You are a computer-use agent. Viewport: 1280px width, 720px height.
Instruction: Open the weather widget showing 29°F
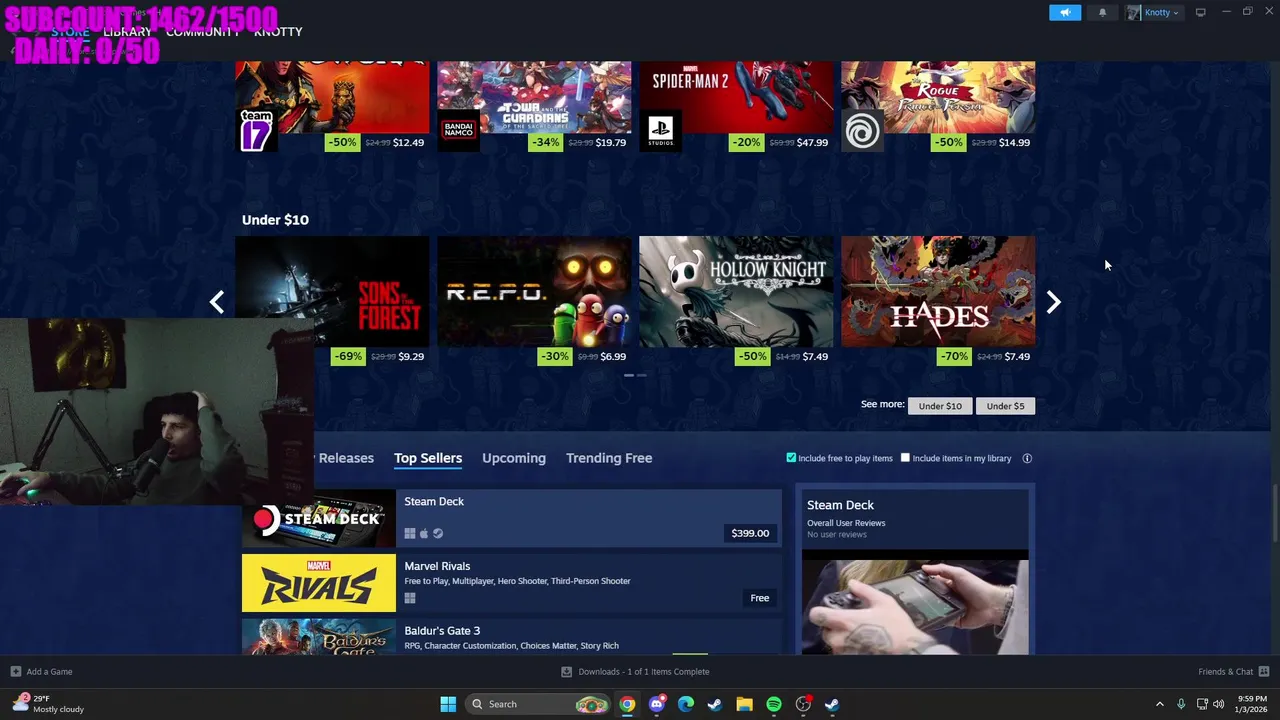point(48,704)
